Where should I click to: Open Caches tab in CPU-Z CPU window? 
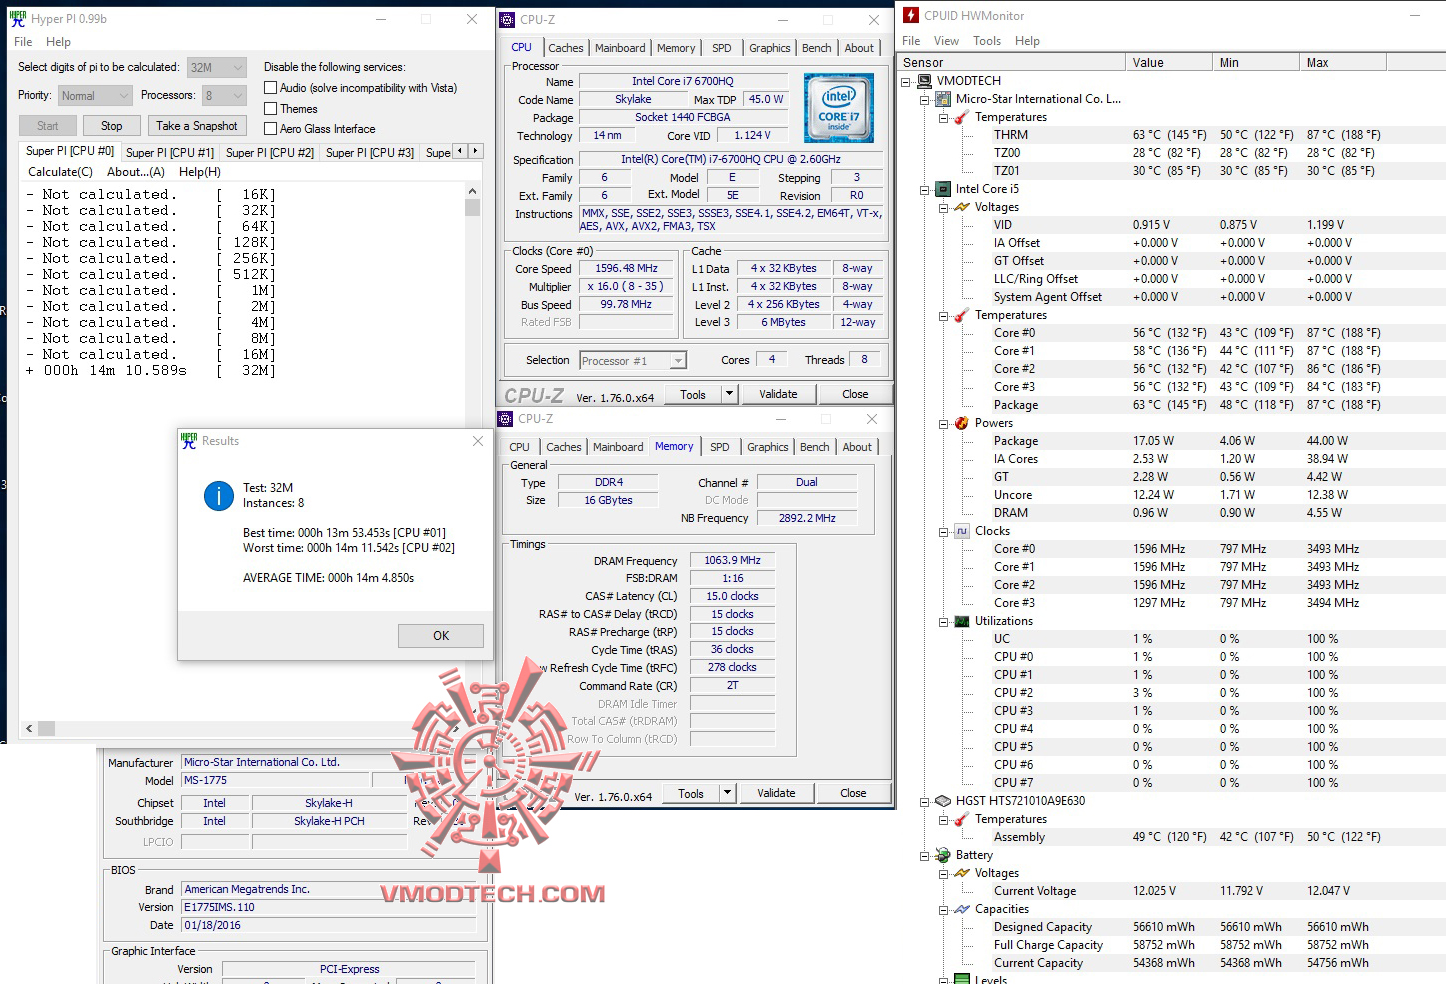tap(566, 48)
